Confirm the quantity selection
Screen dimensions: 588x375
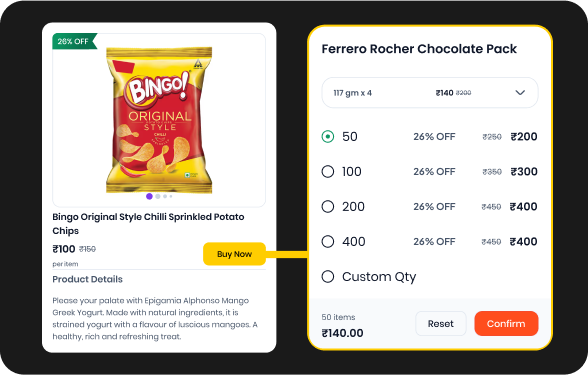tap(506, 323)
